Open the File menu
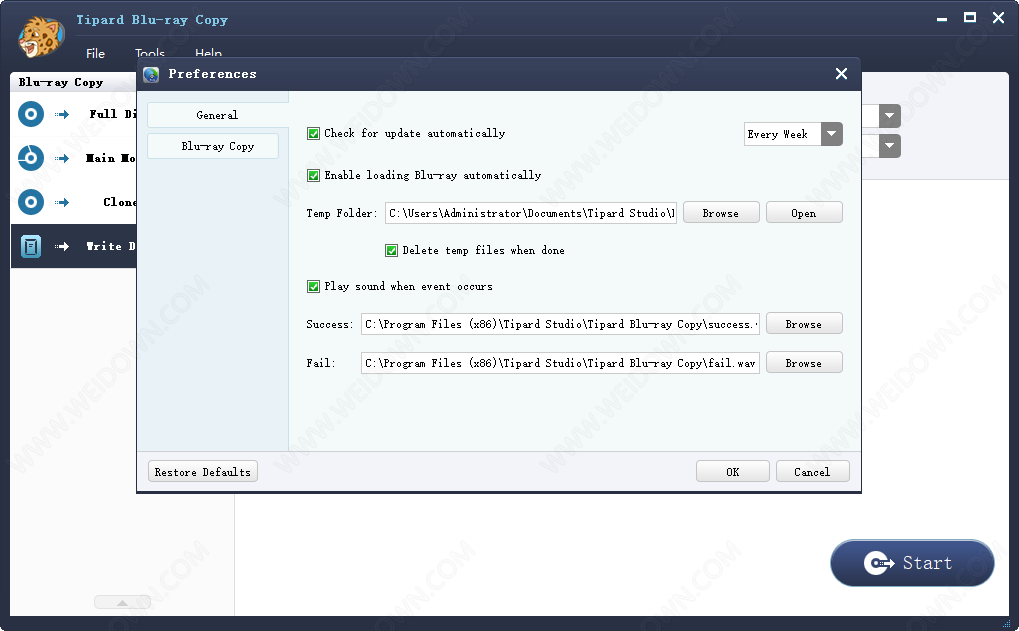Image resolution: width=1019 pixels, height=631 pixels. (x=95, y=53)
